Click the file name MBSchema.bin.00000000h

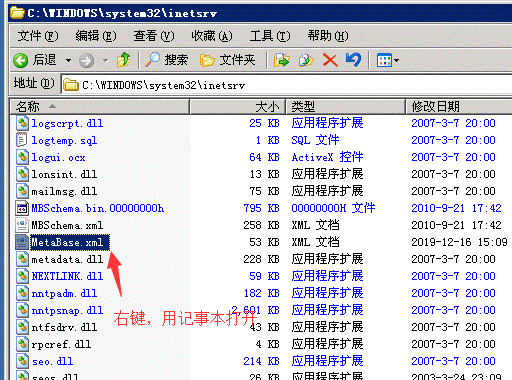[97, 208]
